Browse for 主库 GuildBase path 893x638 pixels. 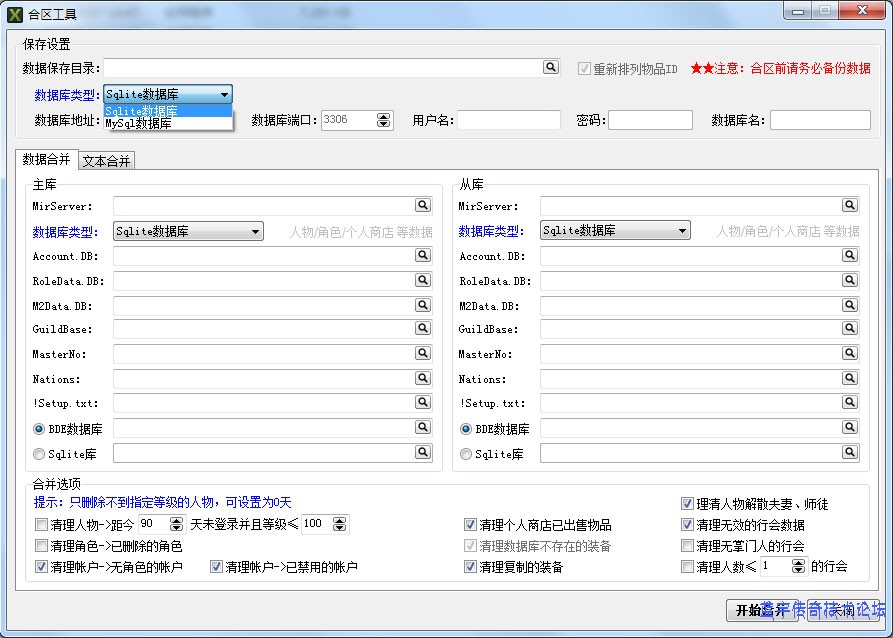coord(423,329)
